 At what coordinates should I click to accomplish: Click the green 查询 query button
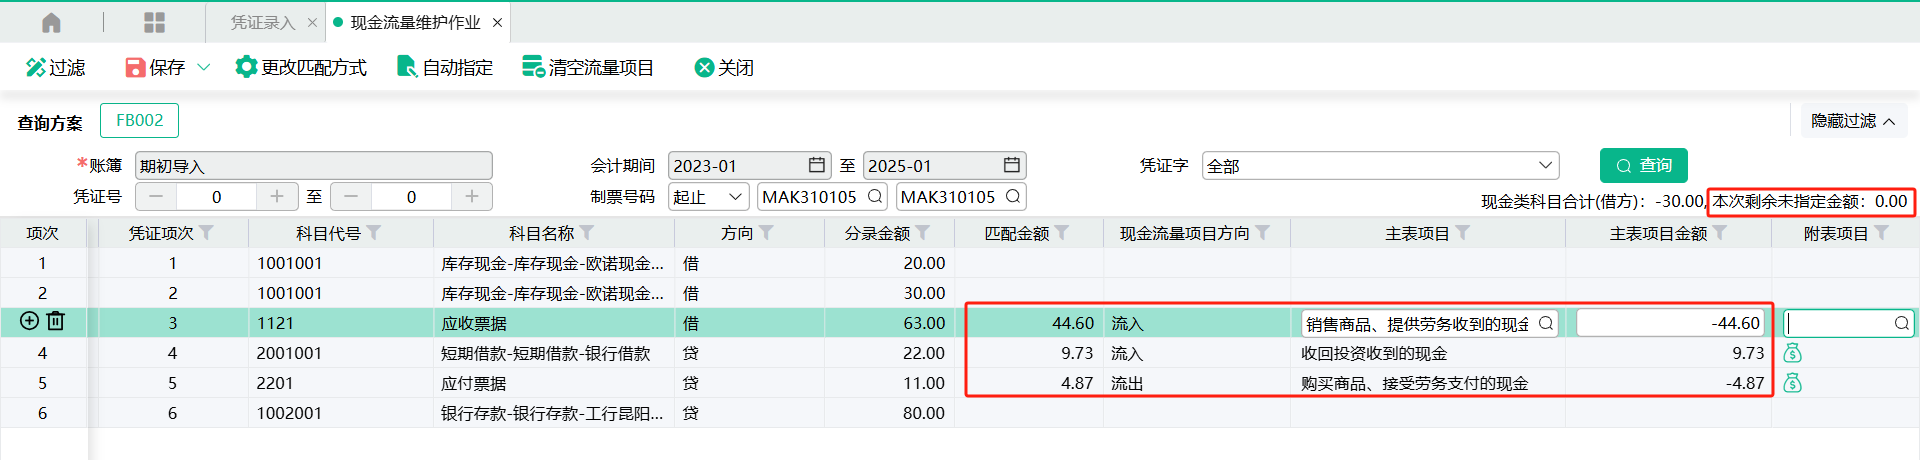(1643, 165)
